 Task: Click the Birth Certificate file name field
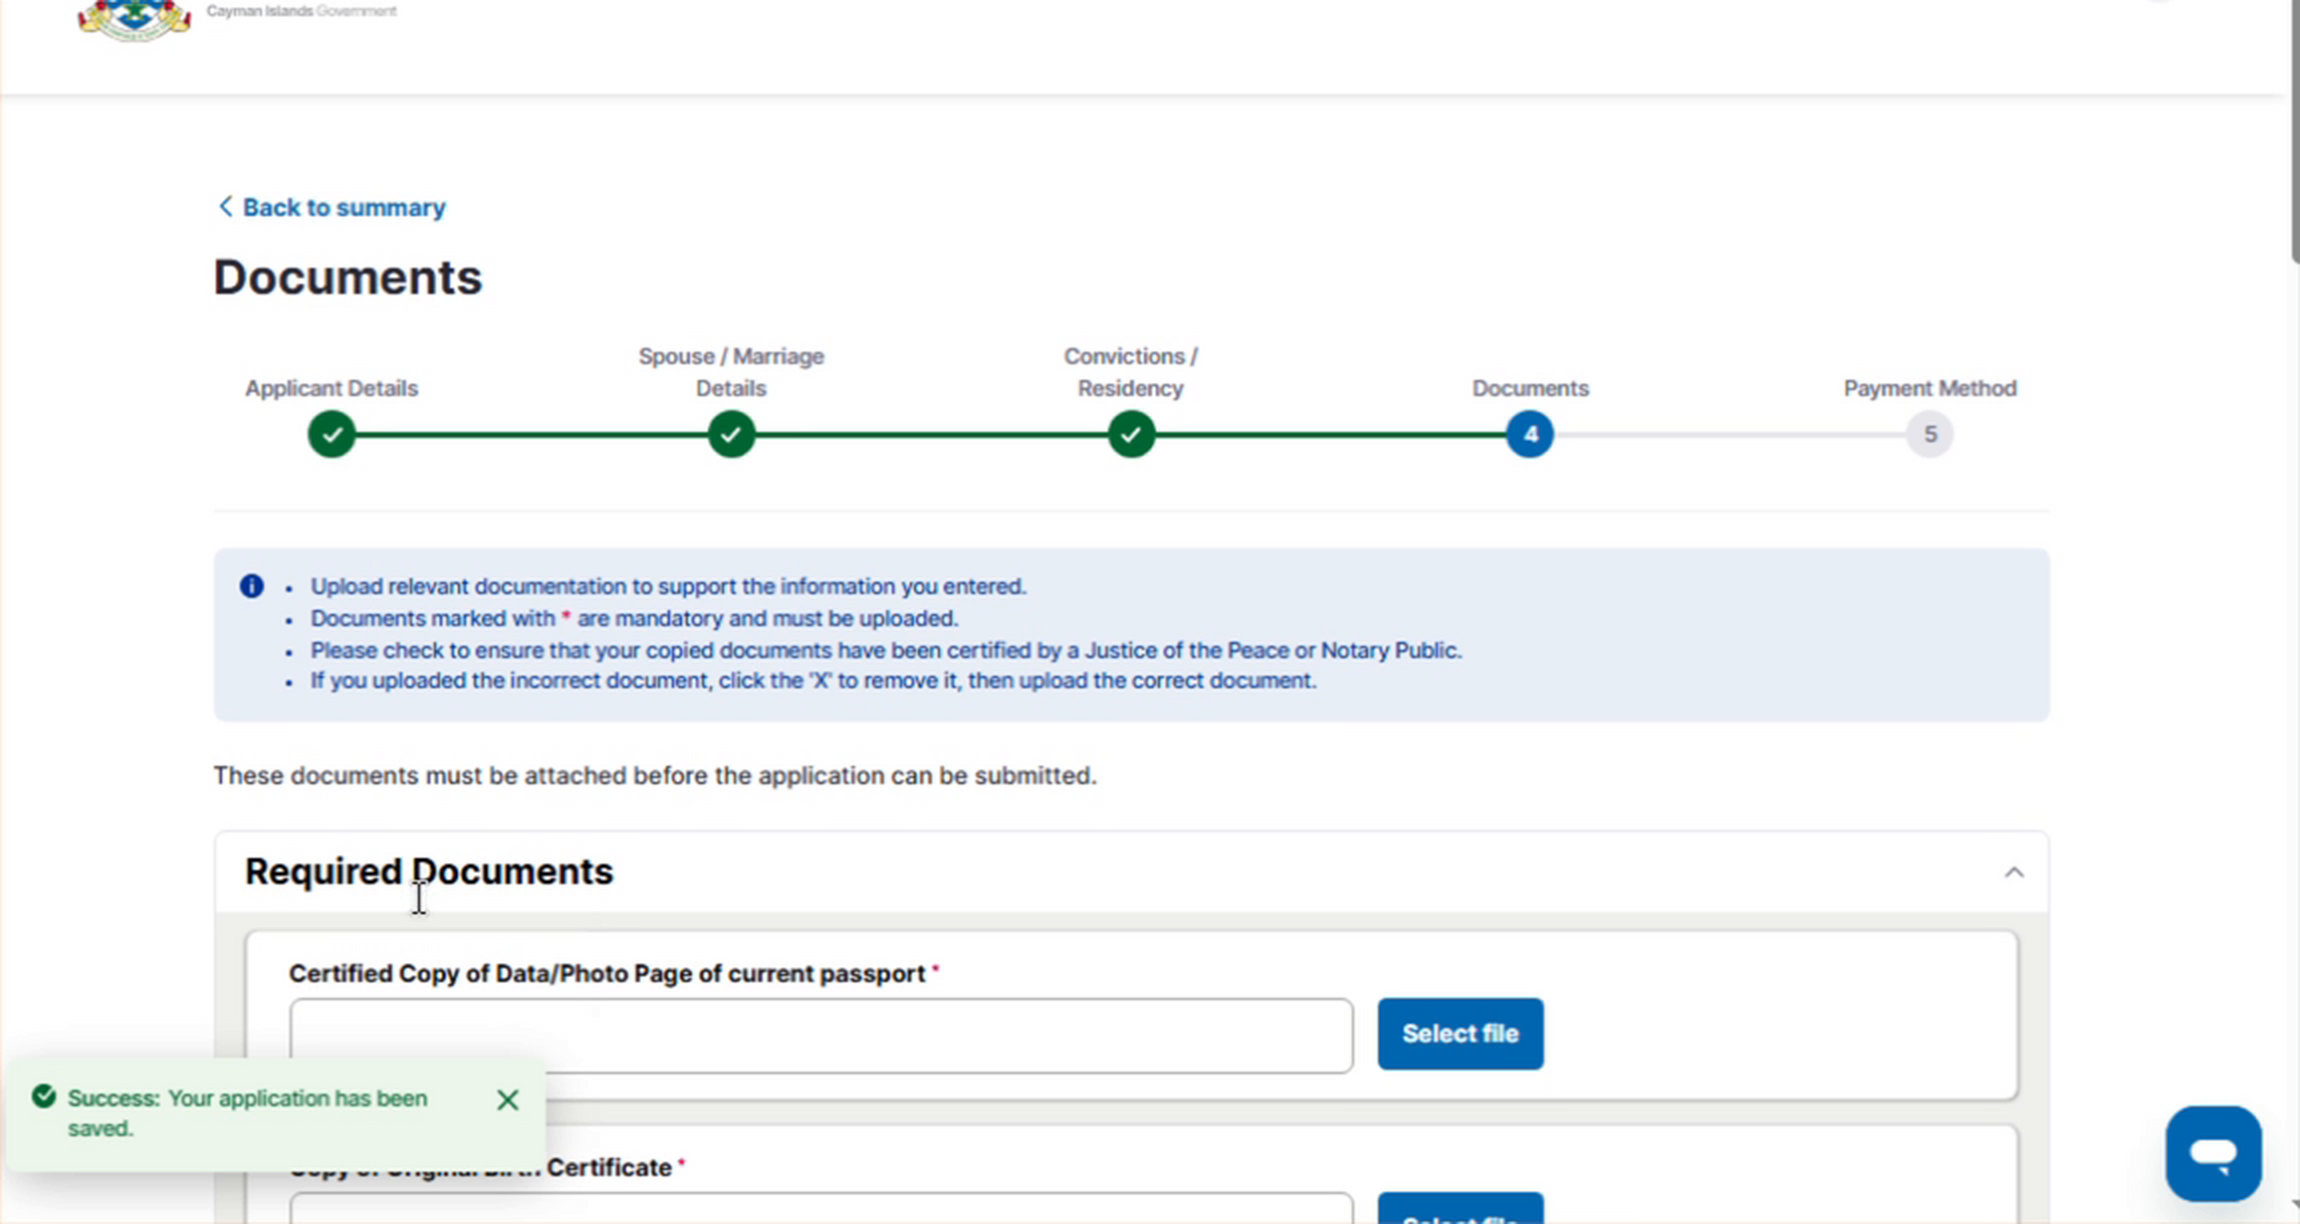pyautogui.click(x=821, y=1208)
